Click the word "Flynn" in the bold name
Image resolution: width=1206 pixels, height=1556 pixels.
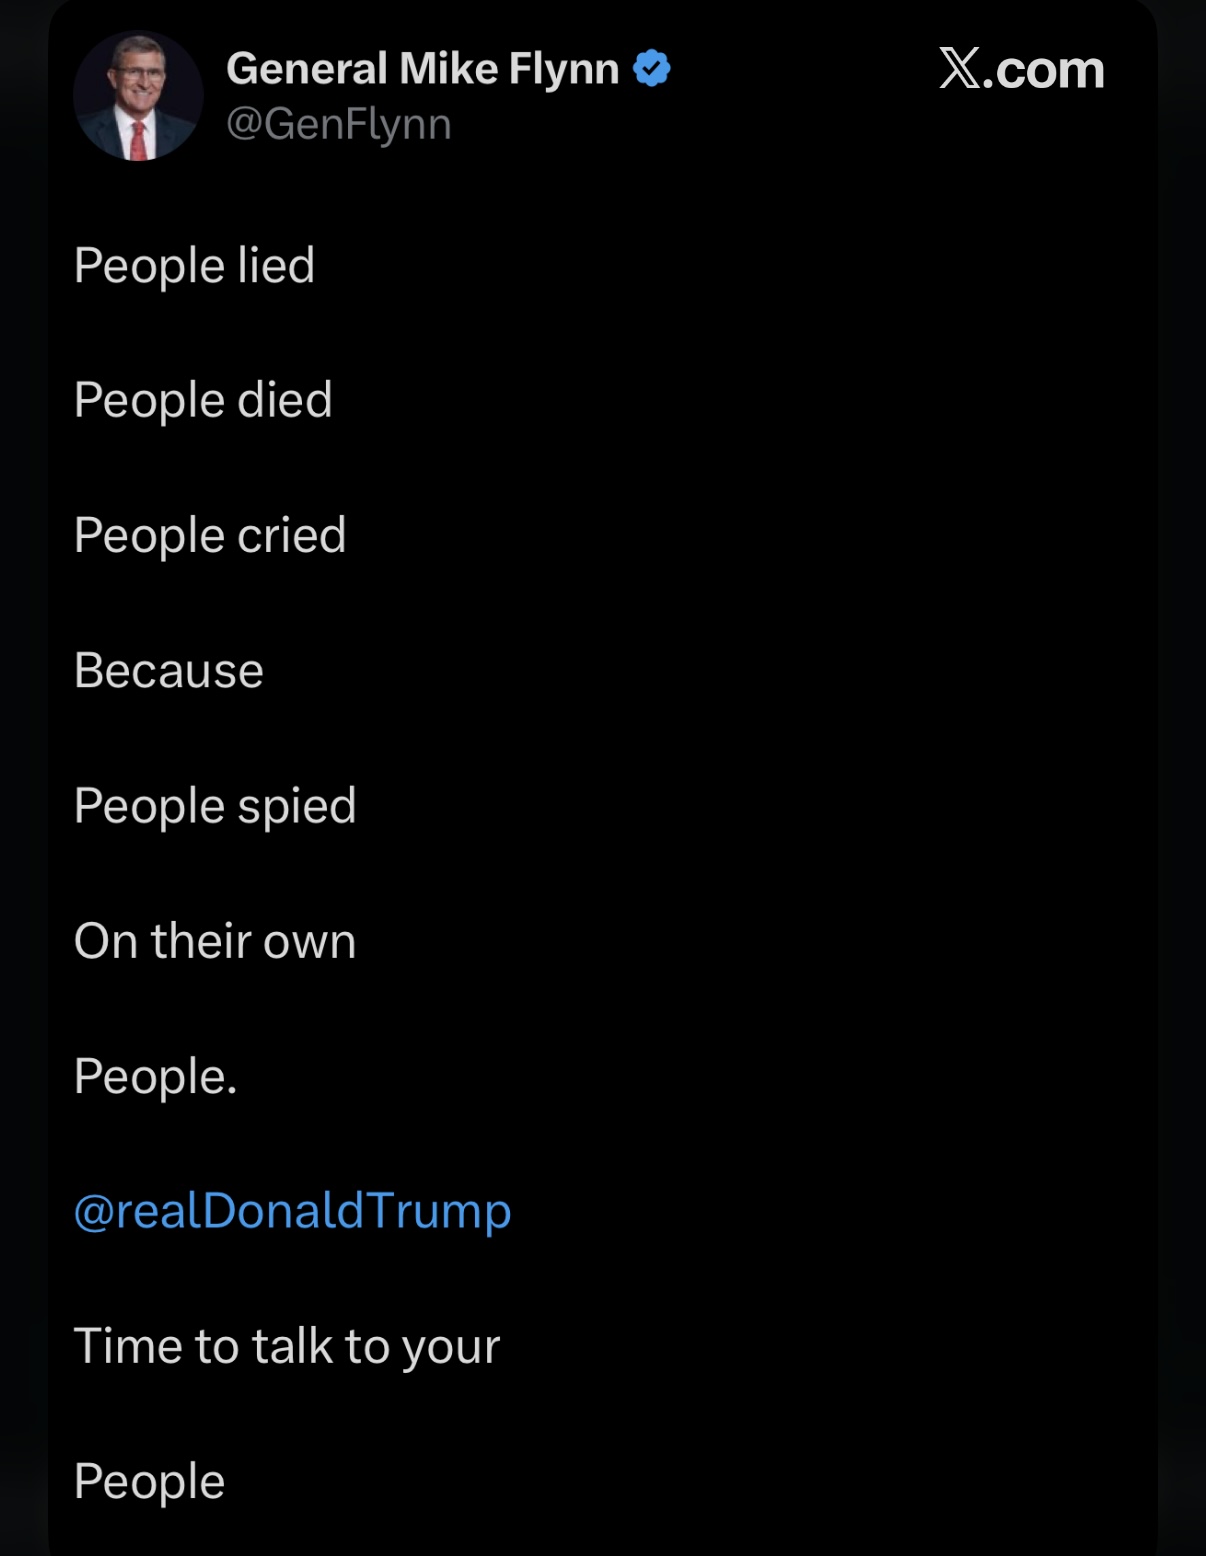[x=564, y=69]
